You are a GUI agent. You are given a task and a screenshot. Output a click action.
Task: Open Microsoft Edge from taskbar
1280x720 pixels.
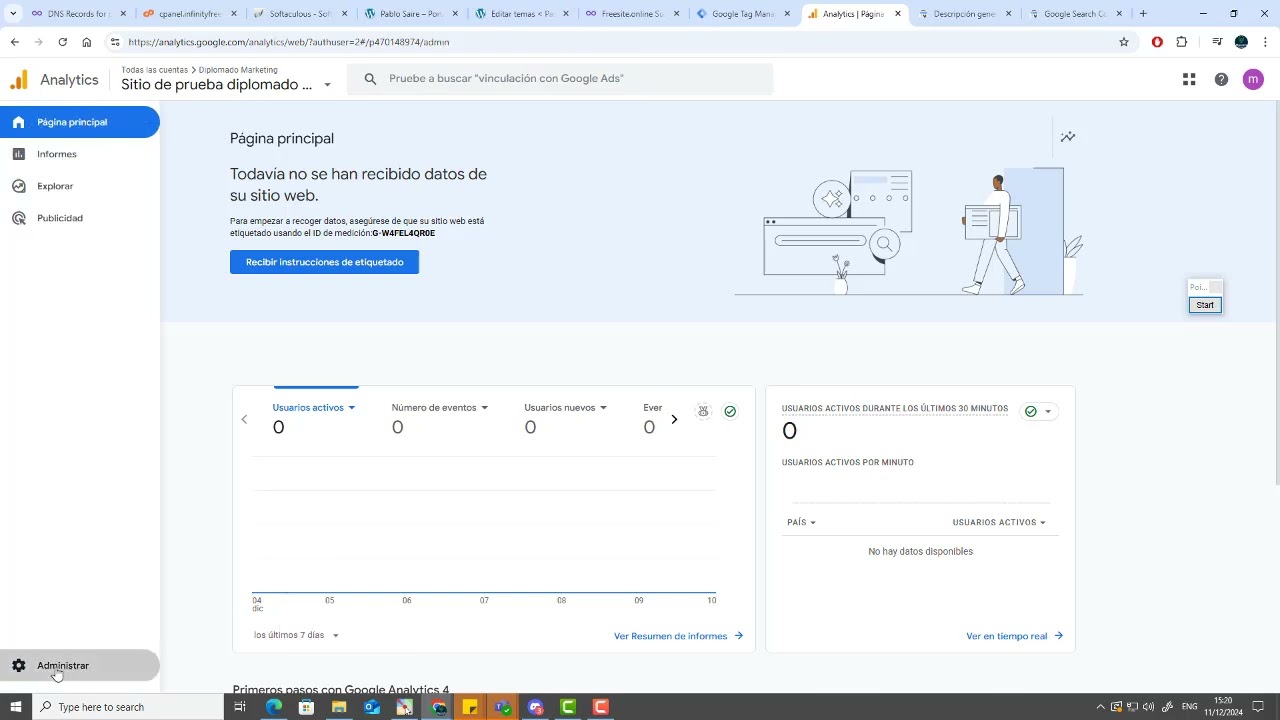pos(274,707)
